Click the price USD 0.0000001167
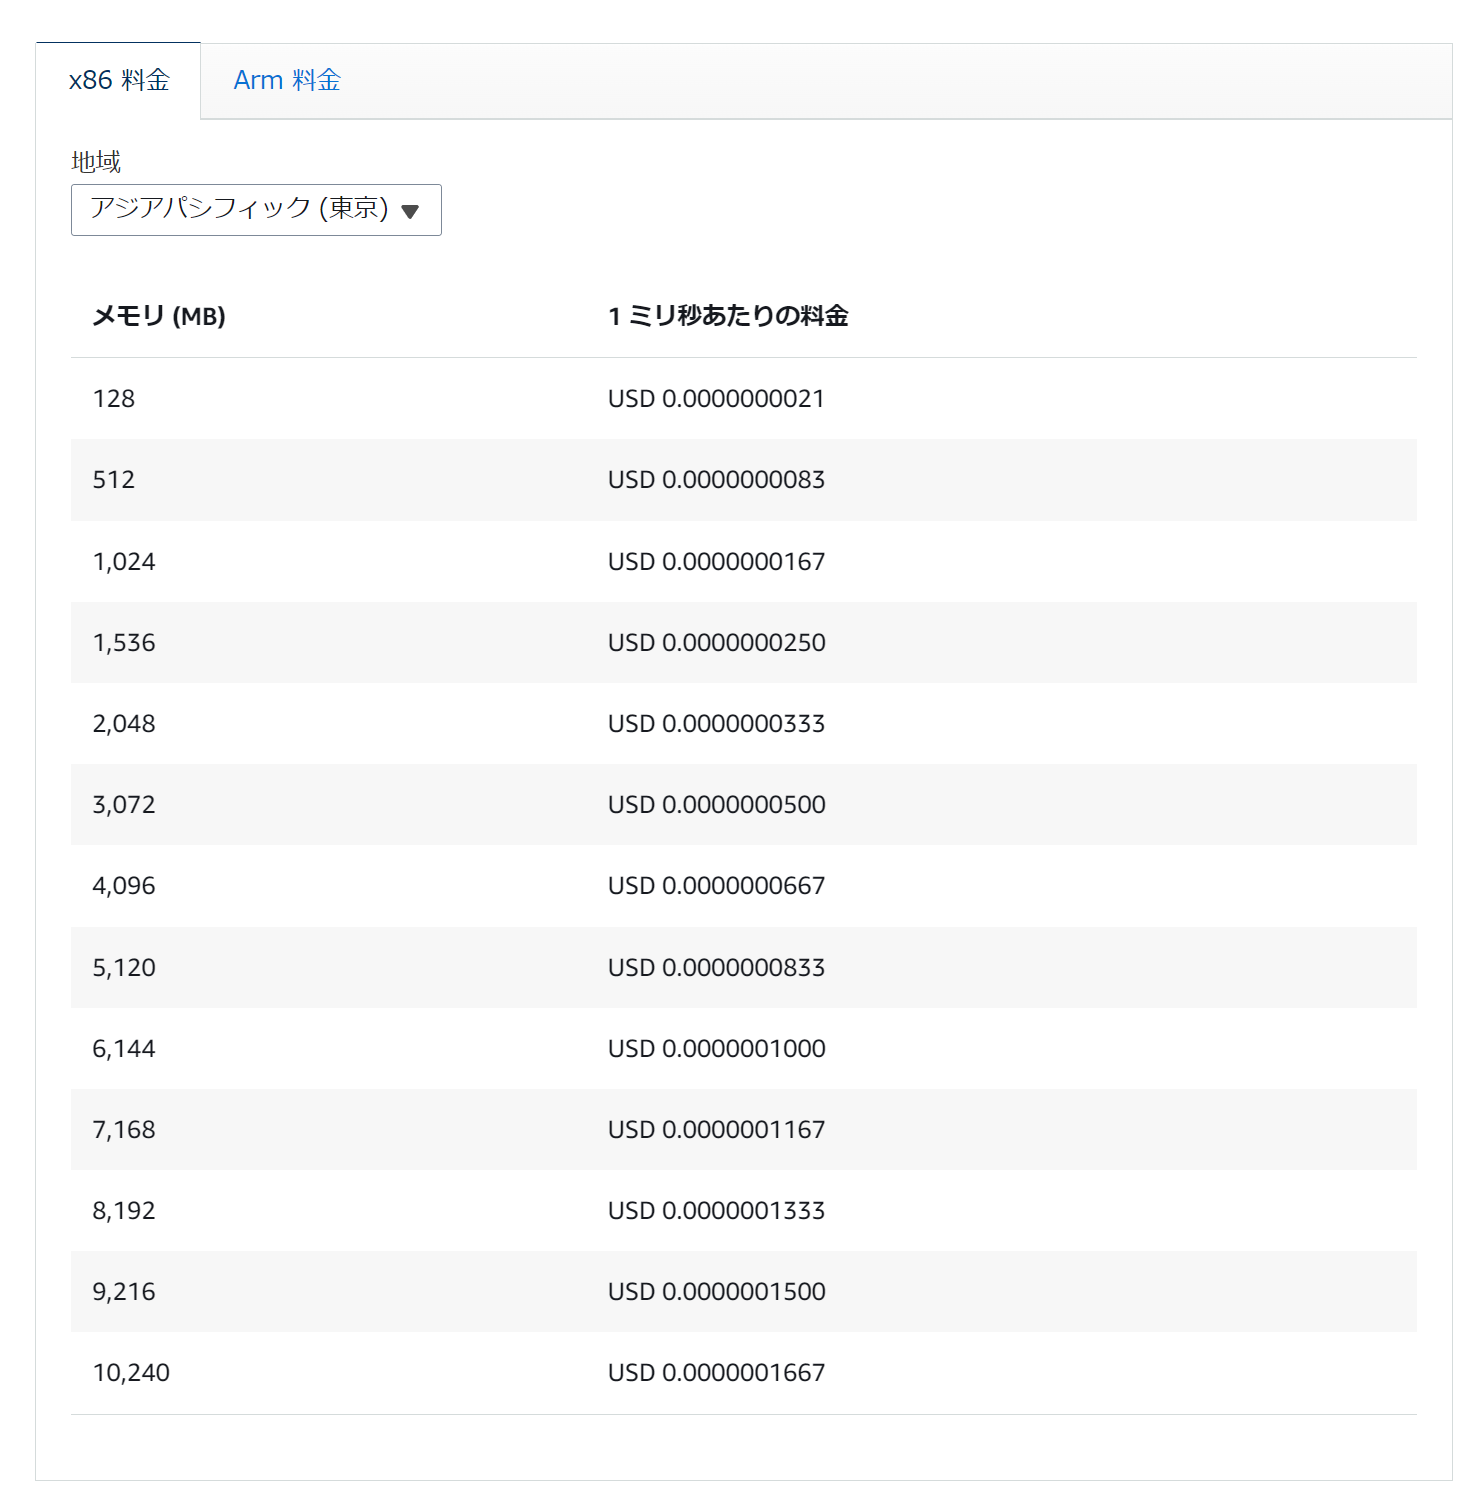Image resolution: width=1460 pixels, height=1507 pixels. (x=716, y=1129)
